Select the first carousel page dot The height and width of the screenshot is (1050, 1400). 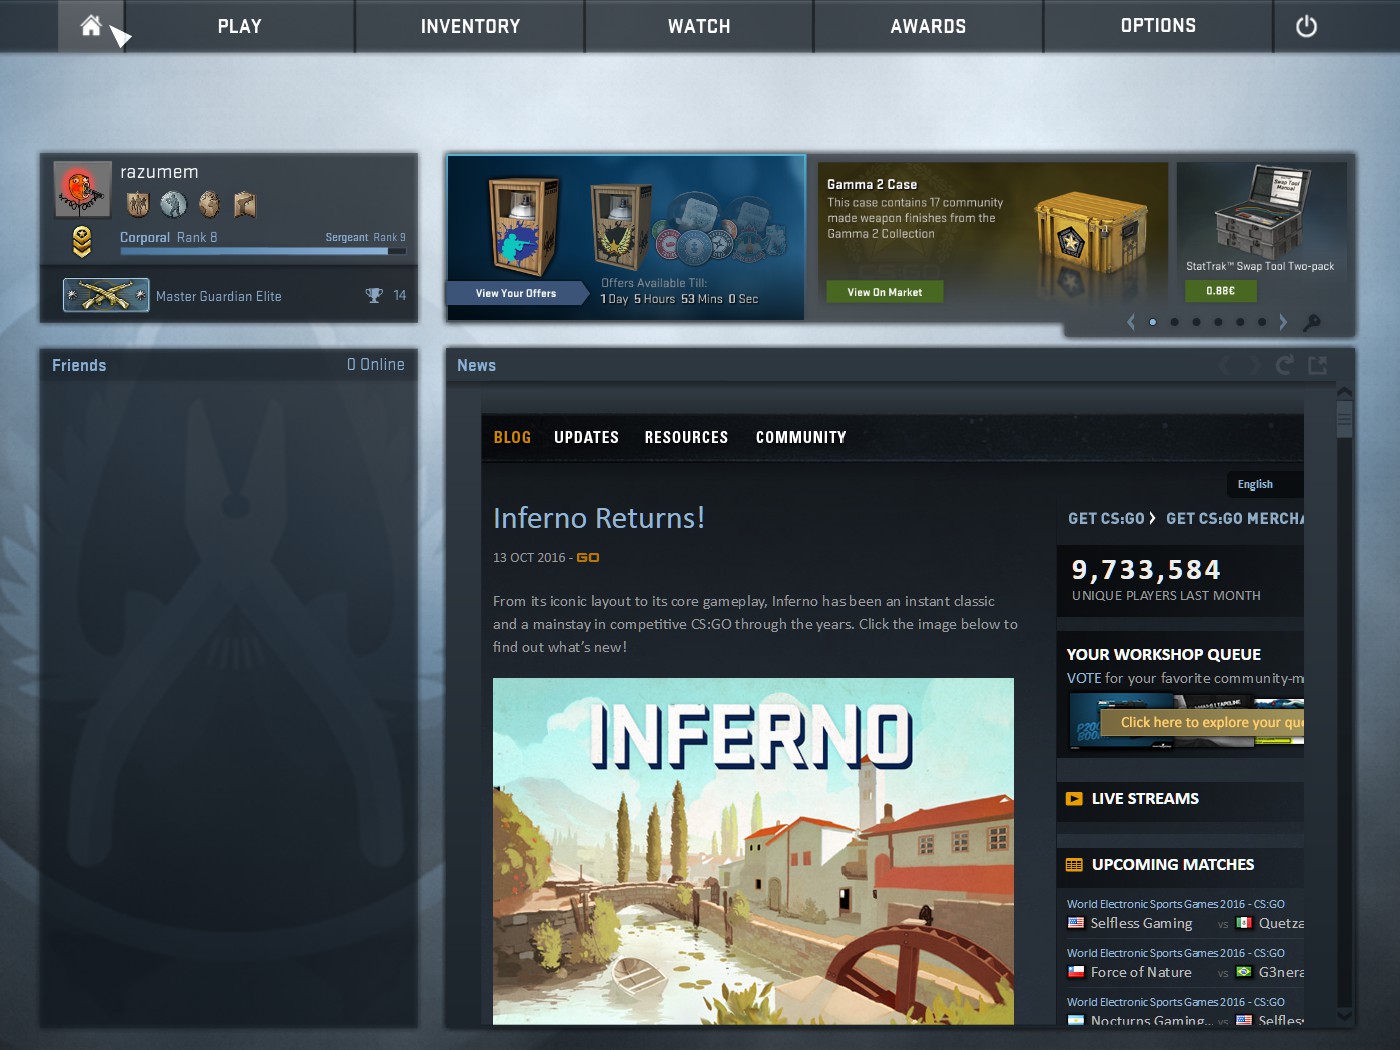[x=1153, y=322]
